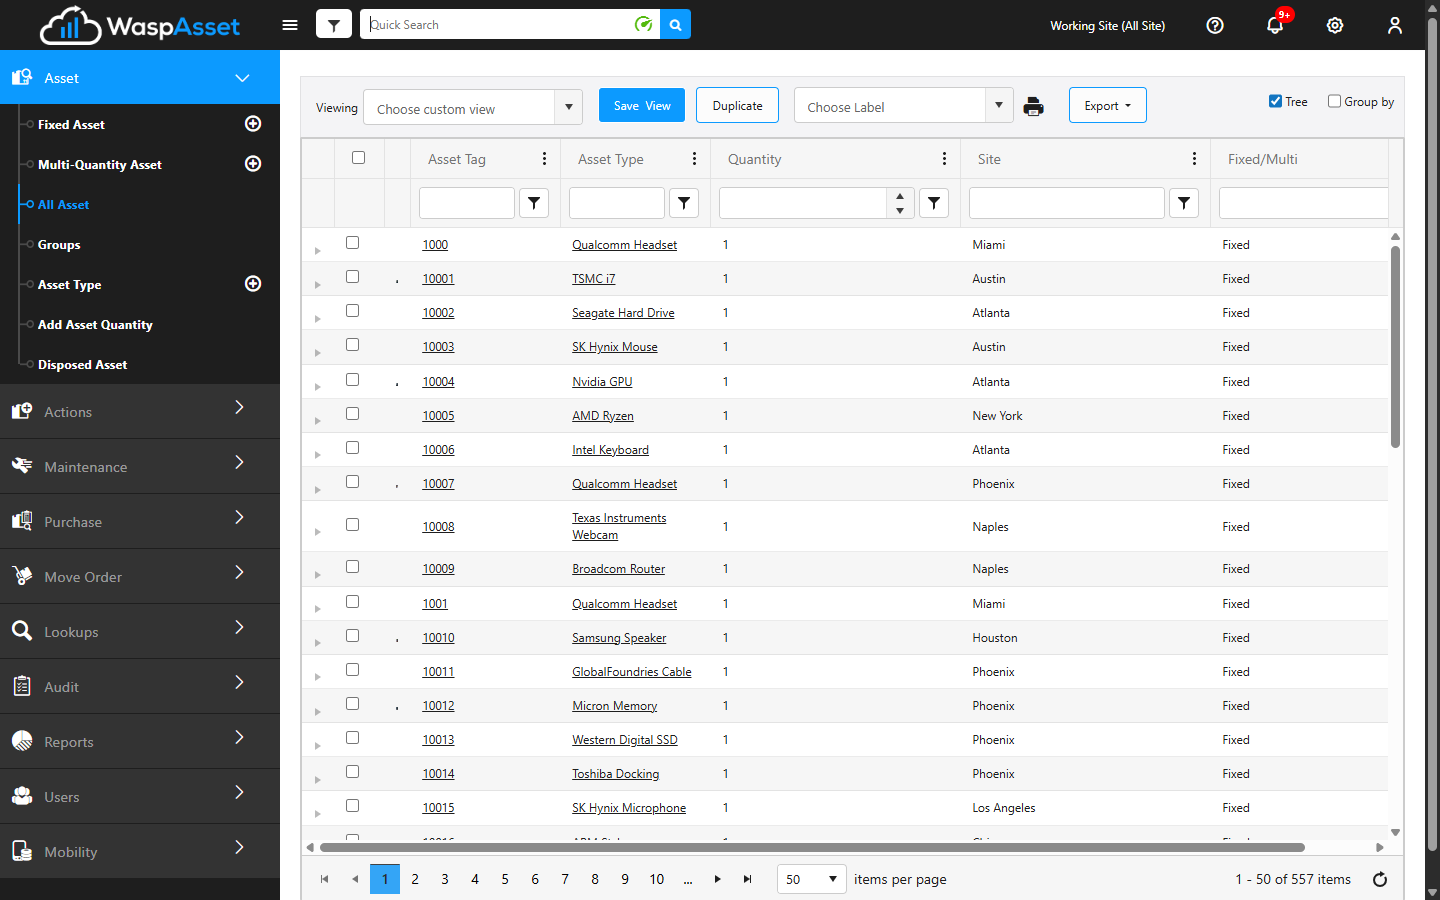The image size is (1440, 900).
Task: Click the plus icon next to Multi-Quantity Asset
Action: [x=253, y=163]
